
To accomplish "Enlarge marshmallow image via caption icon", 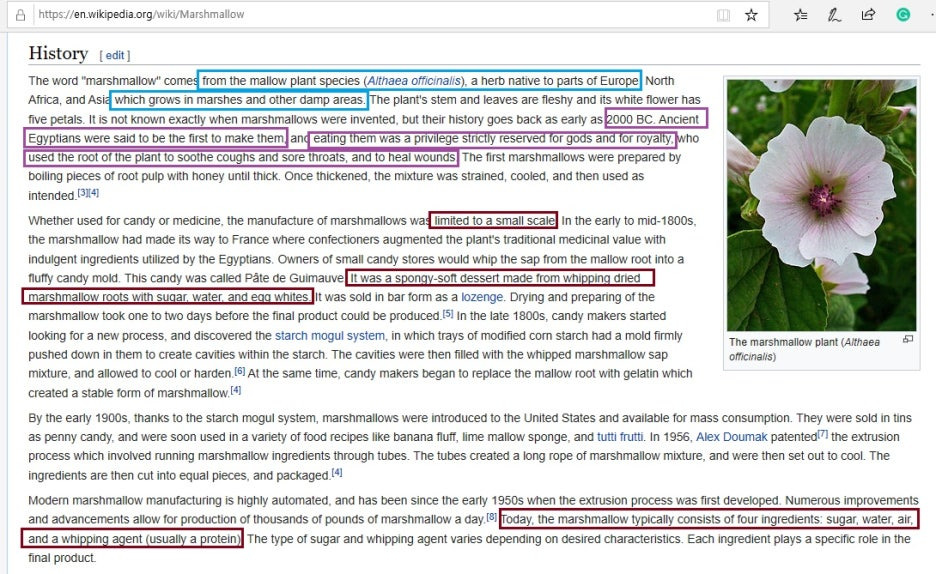I will pos(908,339).
